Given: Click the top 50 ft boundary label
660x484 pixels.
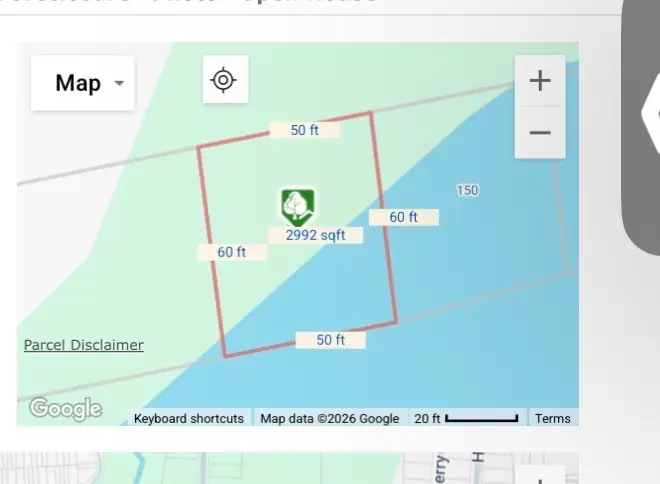Looking at the screenshot, I should [x=304, y=130].
